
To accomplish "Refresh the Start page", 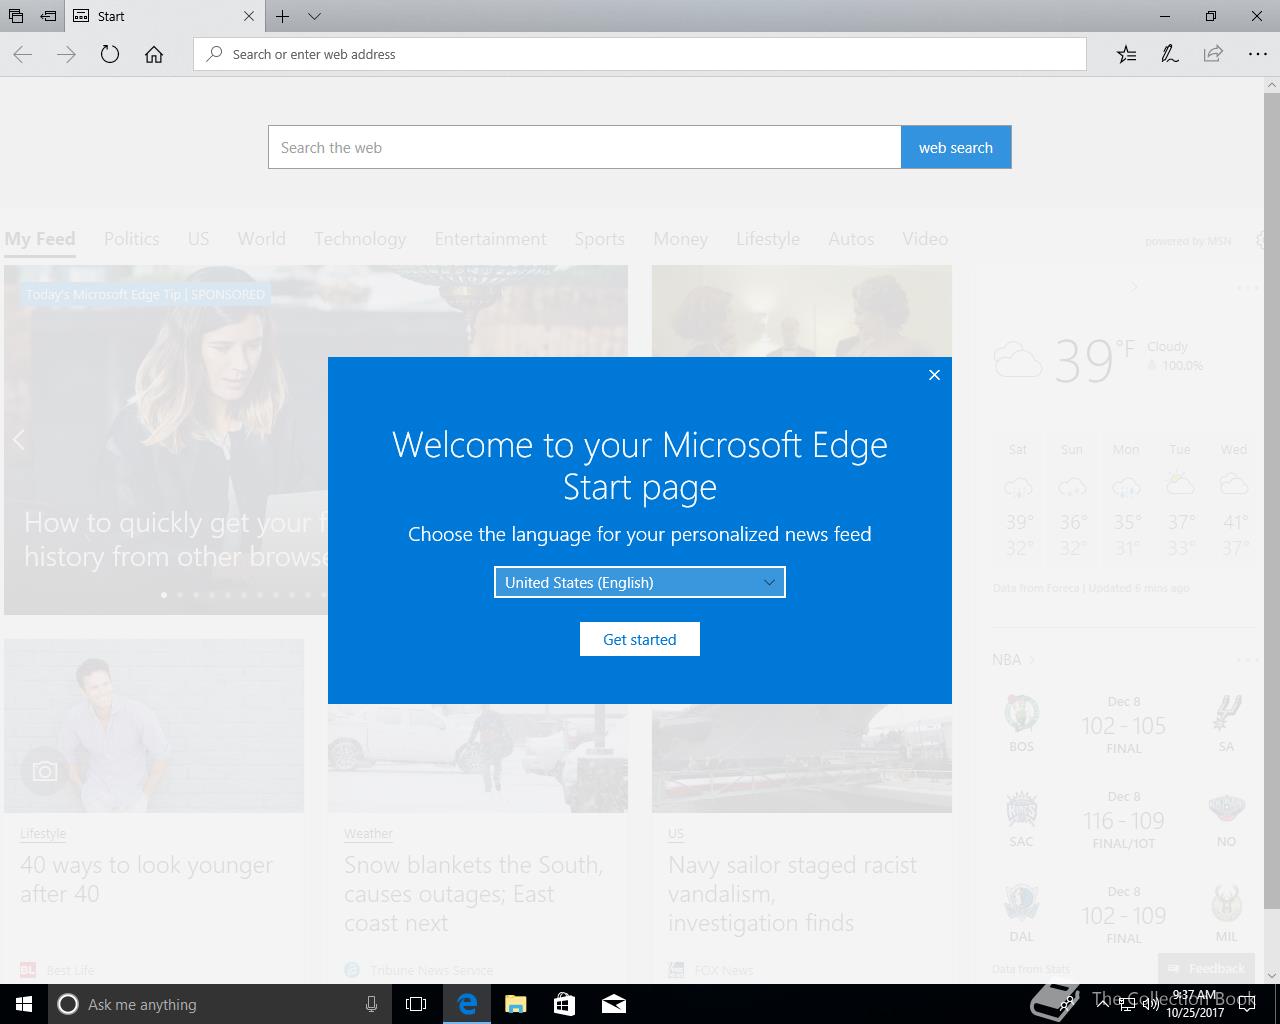I will (x=110, y=55).
